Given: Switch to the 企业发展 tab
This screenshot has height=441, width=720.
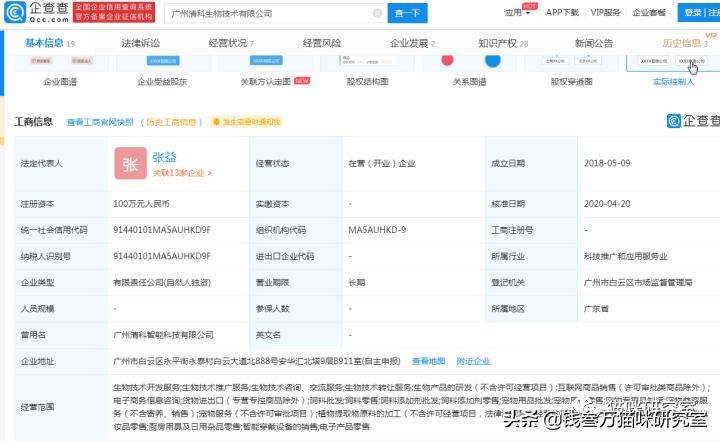Looking at the screenshot, I should (412, 43).
